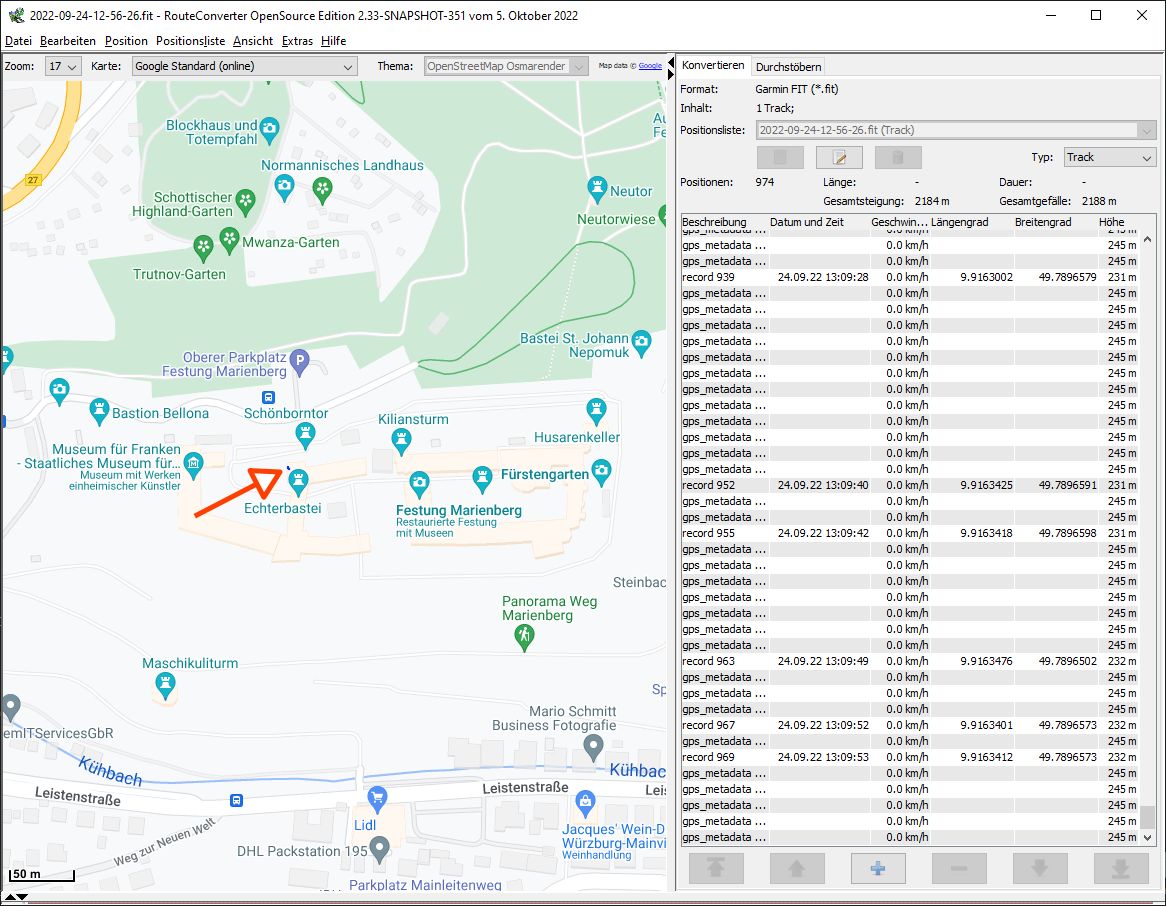Viewport: 1166px width, 906px height.
Task: Open the Position menu
Action: (126, 41)
